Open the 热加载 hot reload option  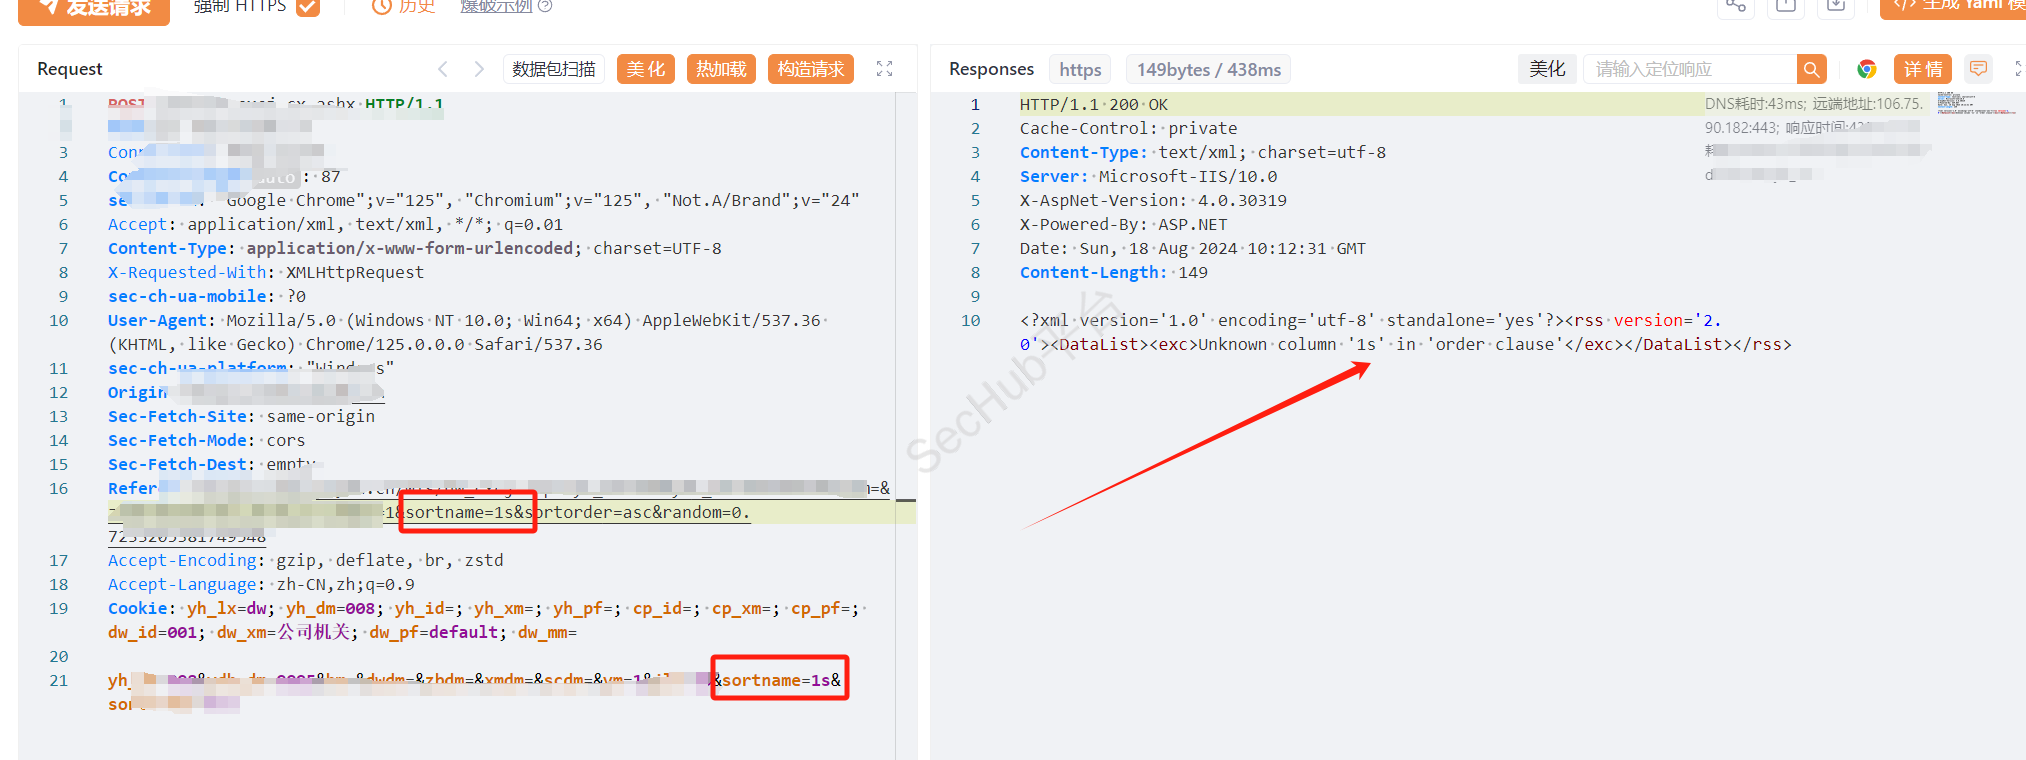[x=721, y=69]
